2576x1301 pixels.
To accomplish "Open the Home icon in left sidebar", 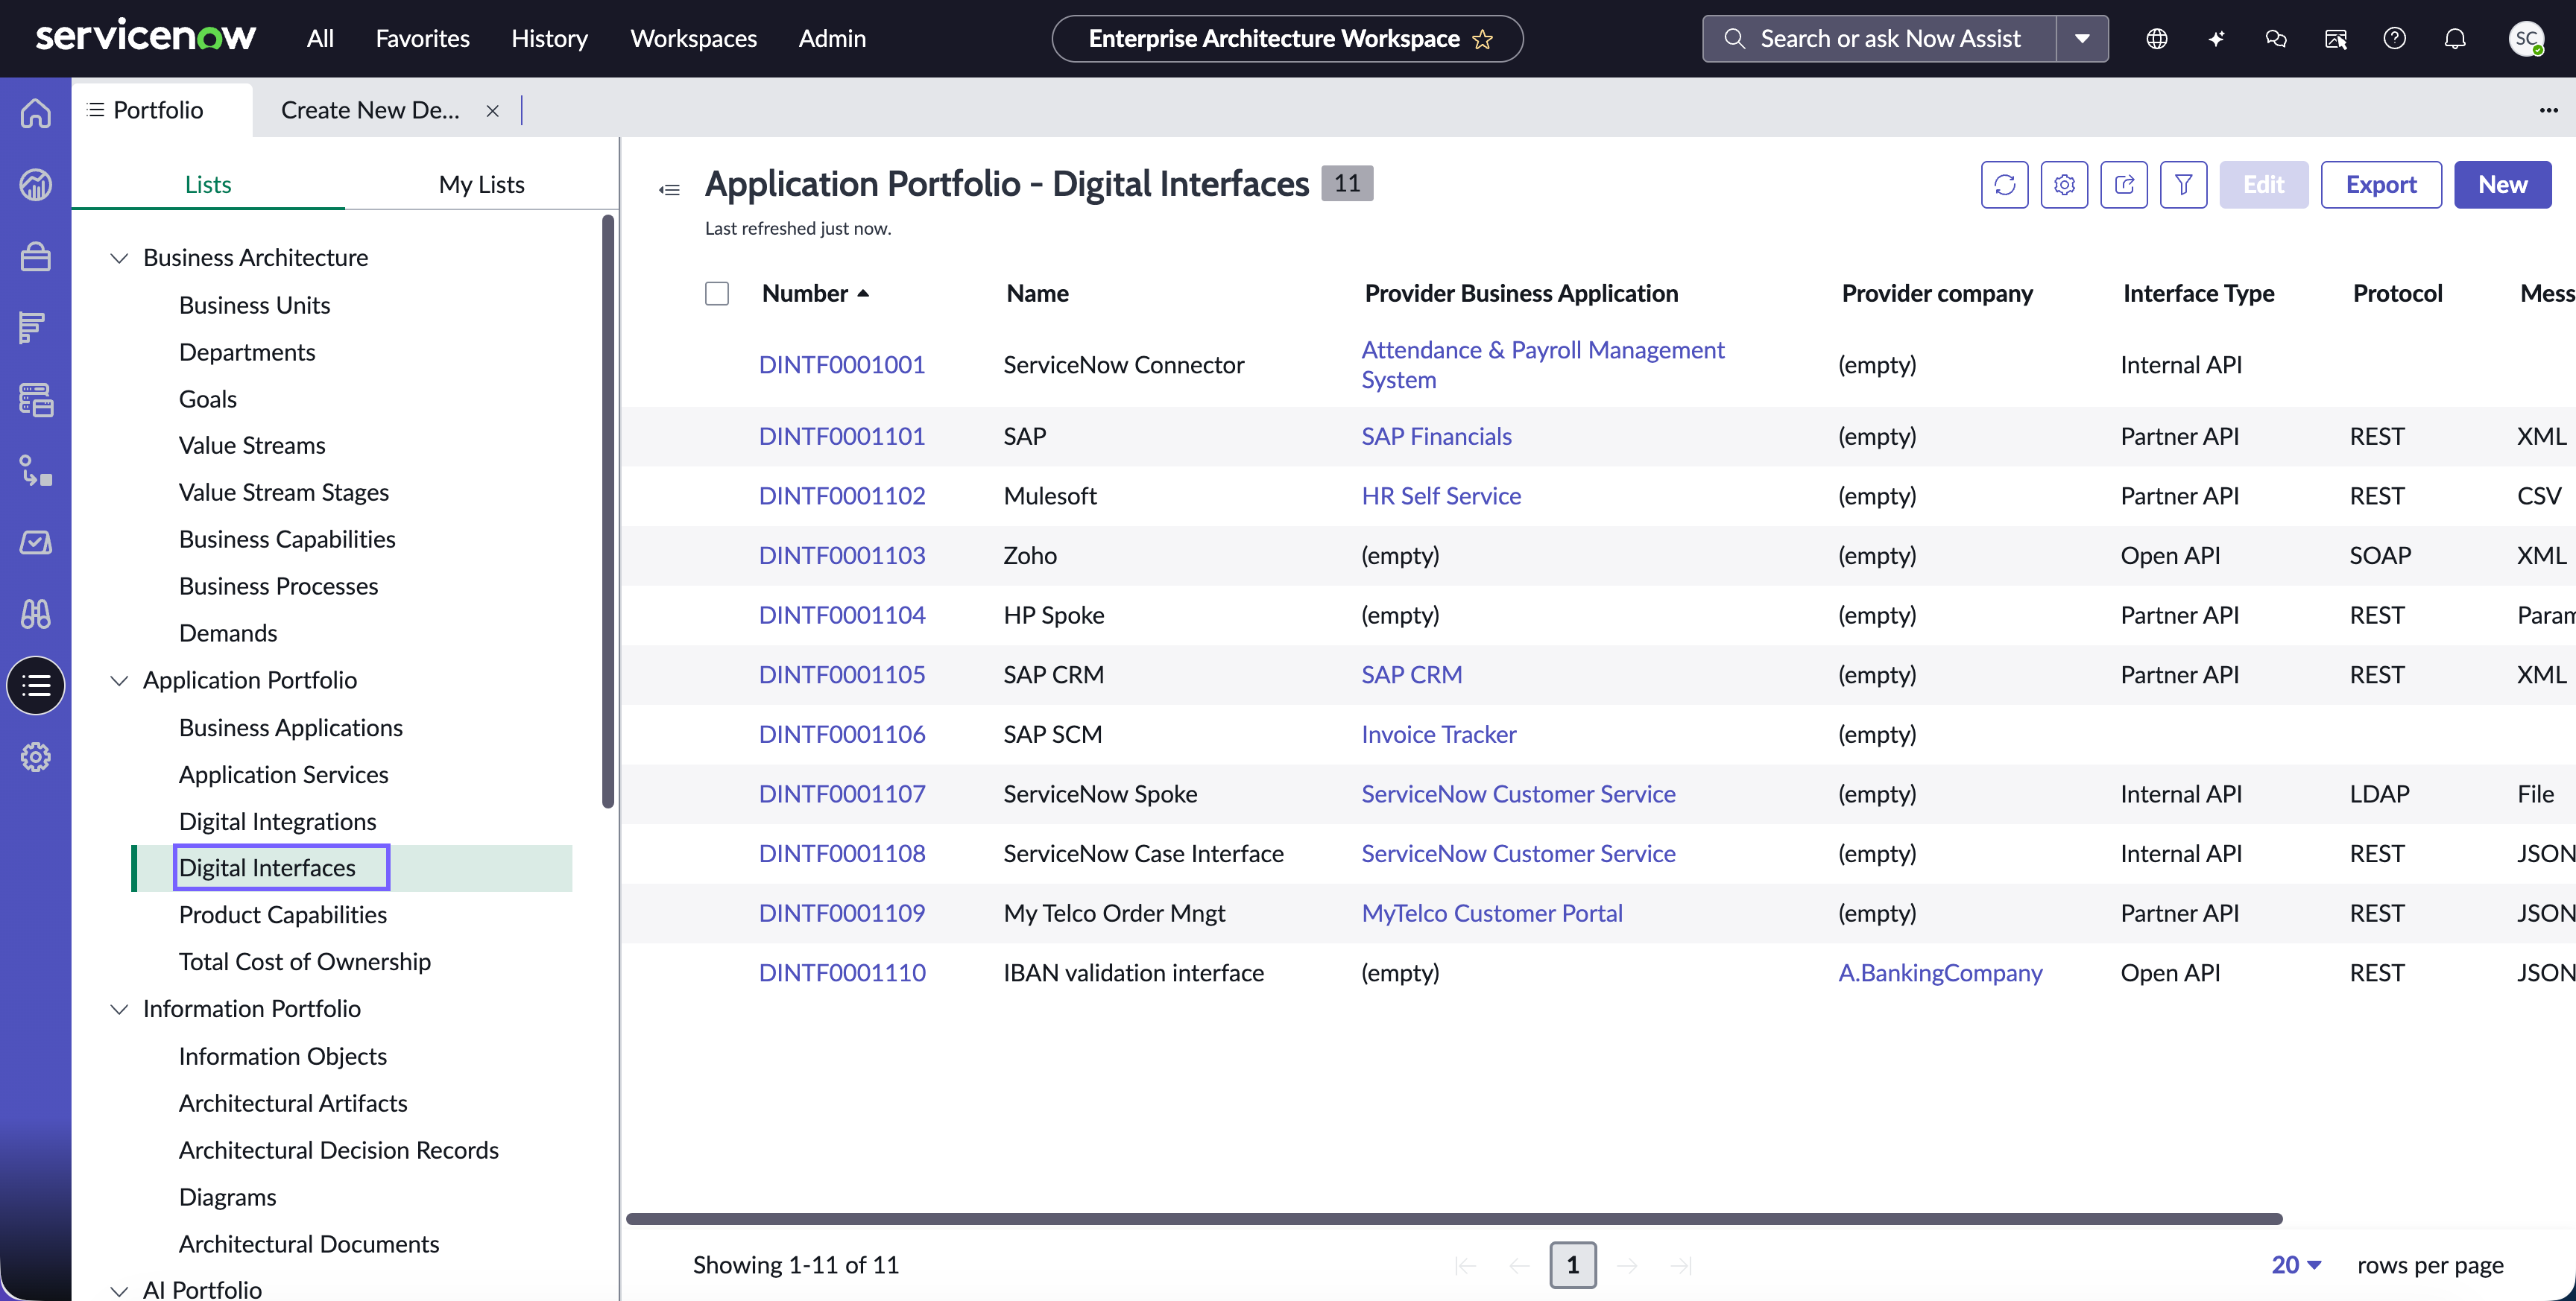I will pyautogui.click(x=36, y=113).
